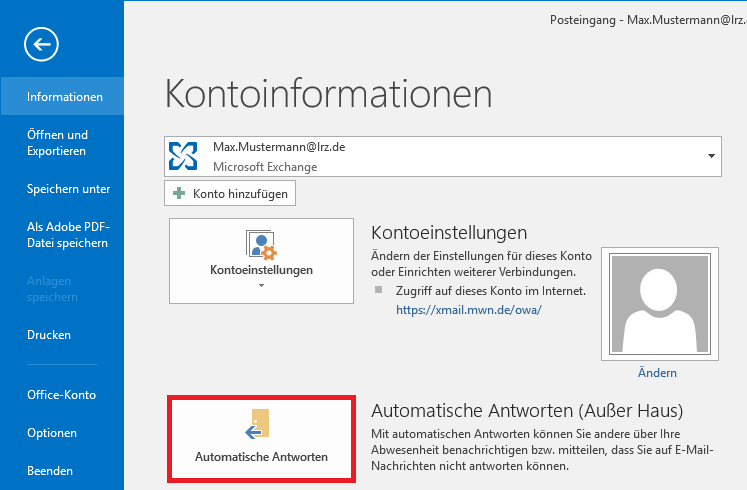The height and width of the screenshot is (490, 747).
Task: Click the Microsoft Exchange account icon
Action: click(x=183, y=156)
